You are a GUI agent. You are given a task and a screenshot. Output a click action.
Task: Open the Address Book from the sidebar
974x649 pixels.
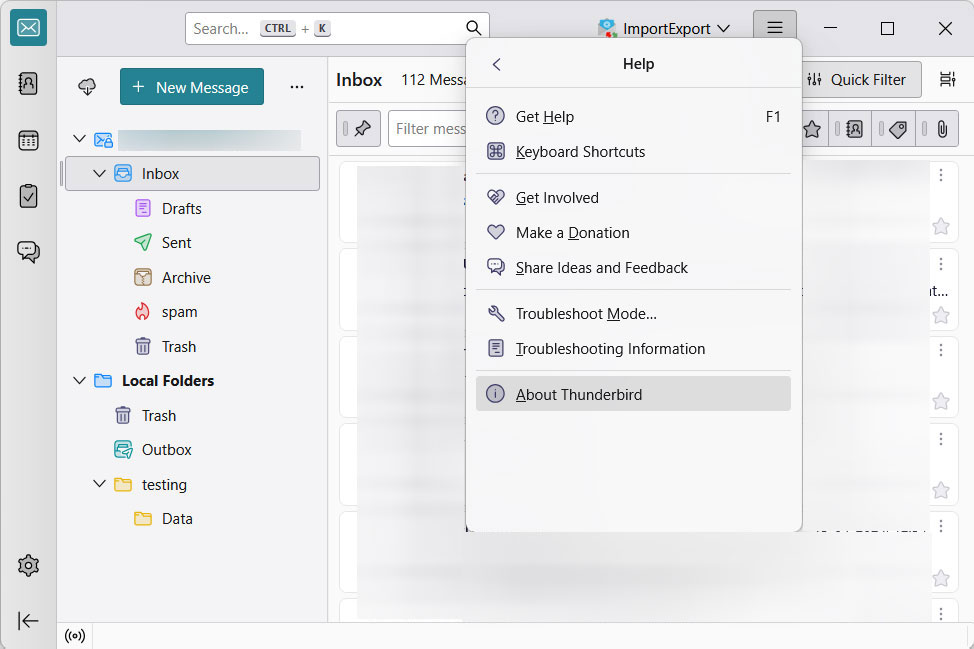coord(28,84)
